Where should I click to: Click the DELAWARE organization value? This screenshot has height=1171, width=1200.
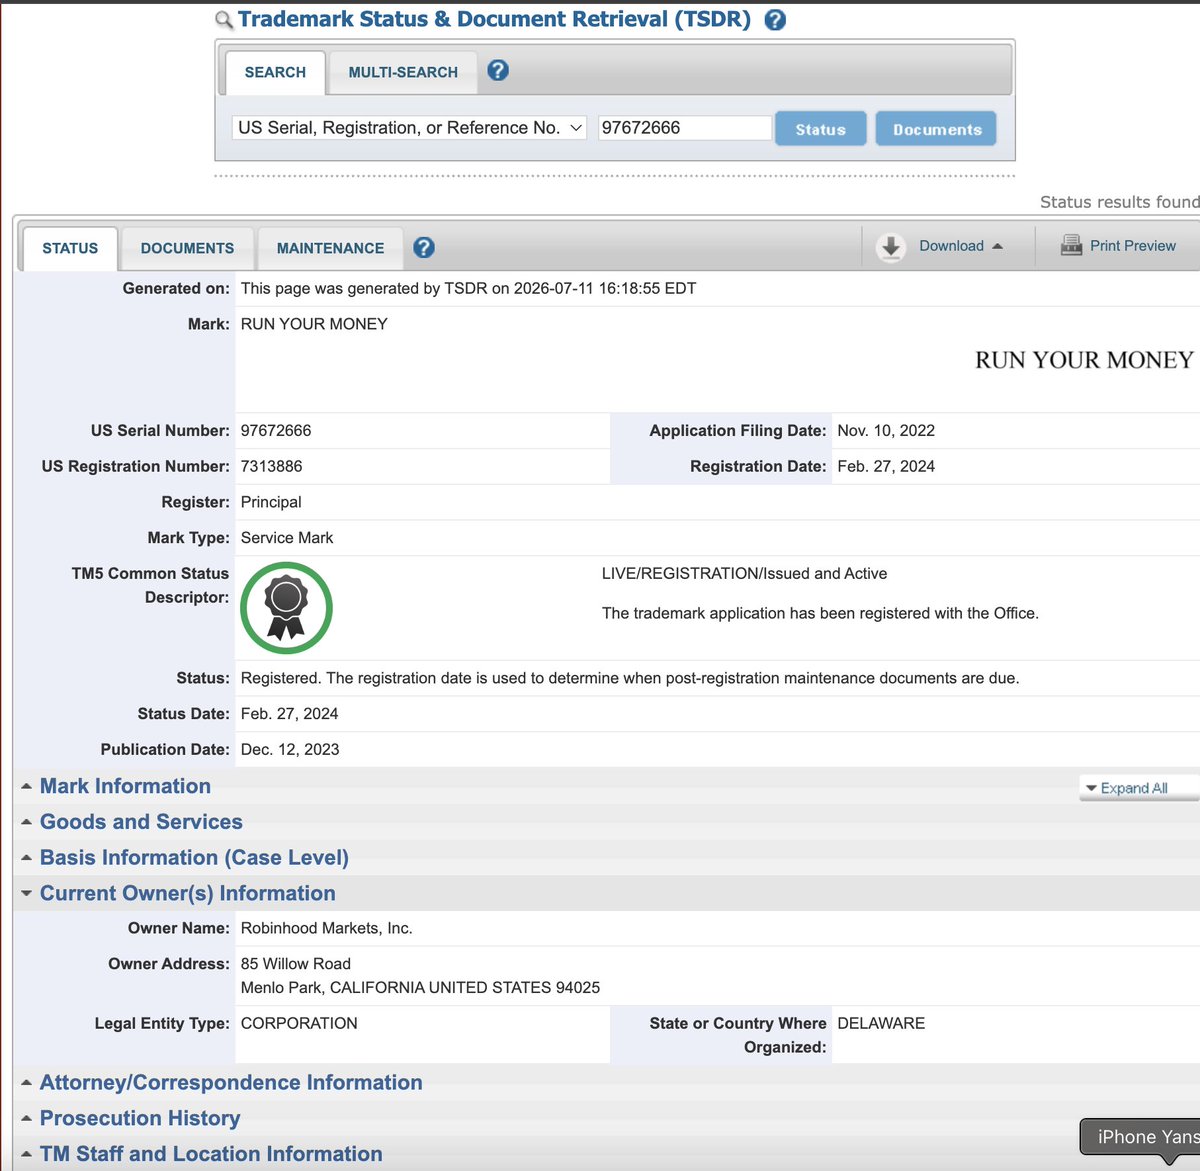click(x=881, y=1024)
